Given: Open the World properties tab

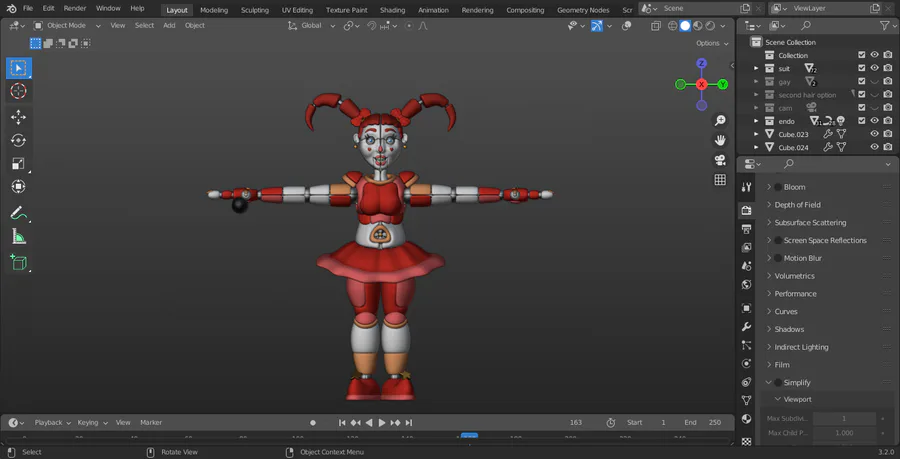Looking at the screenshot, I should tap(746, 285).
